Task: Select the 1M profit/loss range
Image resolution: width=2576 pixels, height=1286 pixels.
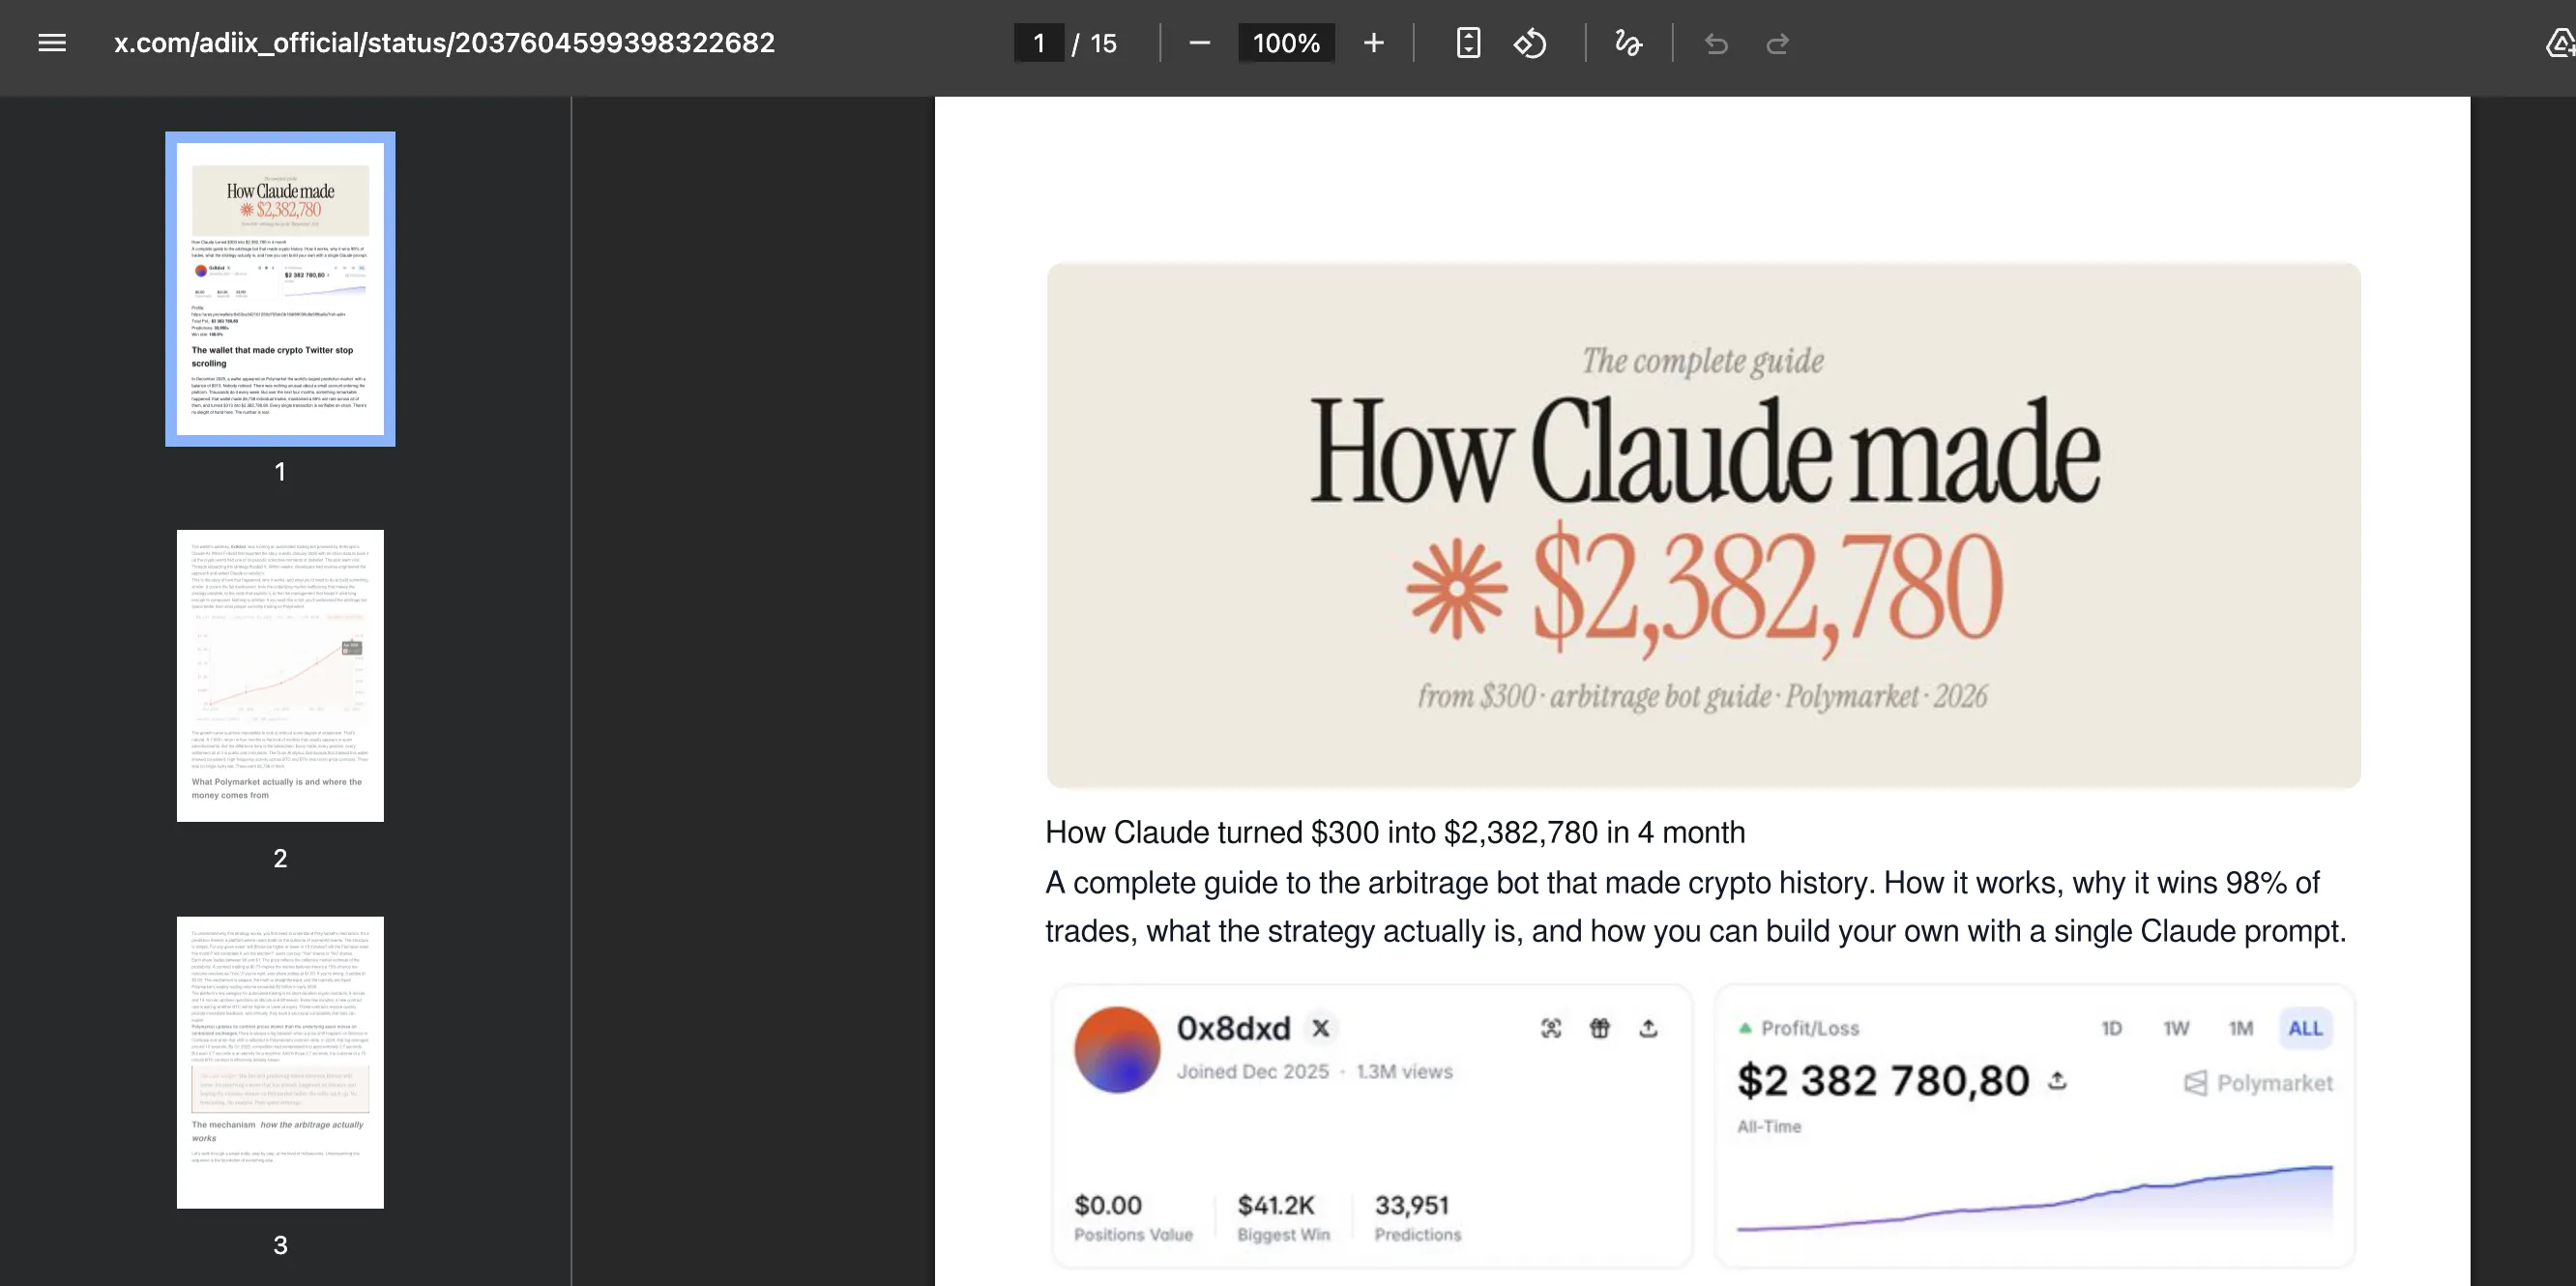Action: coord(2241,1028)
